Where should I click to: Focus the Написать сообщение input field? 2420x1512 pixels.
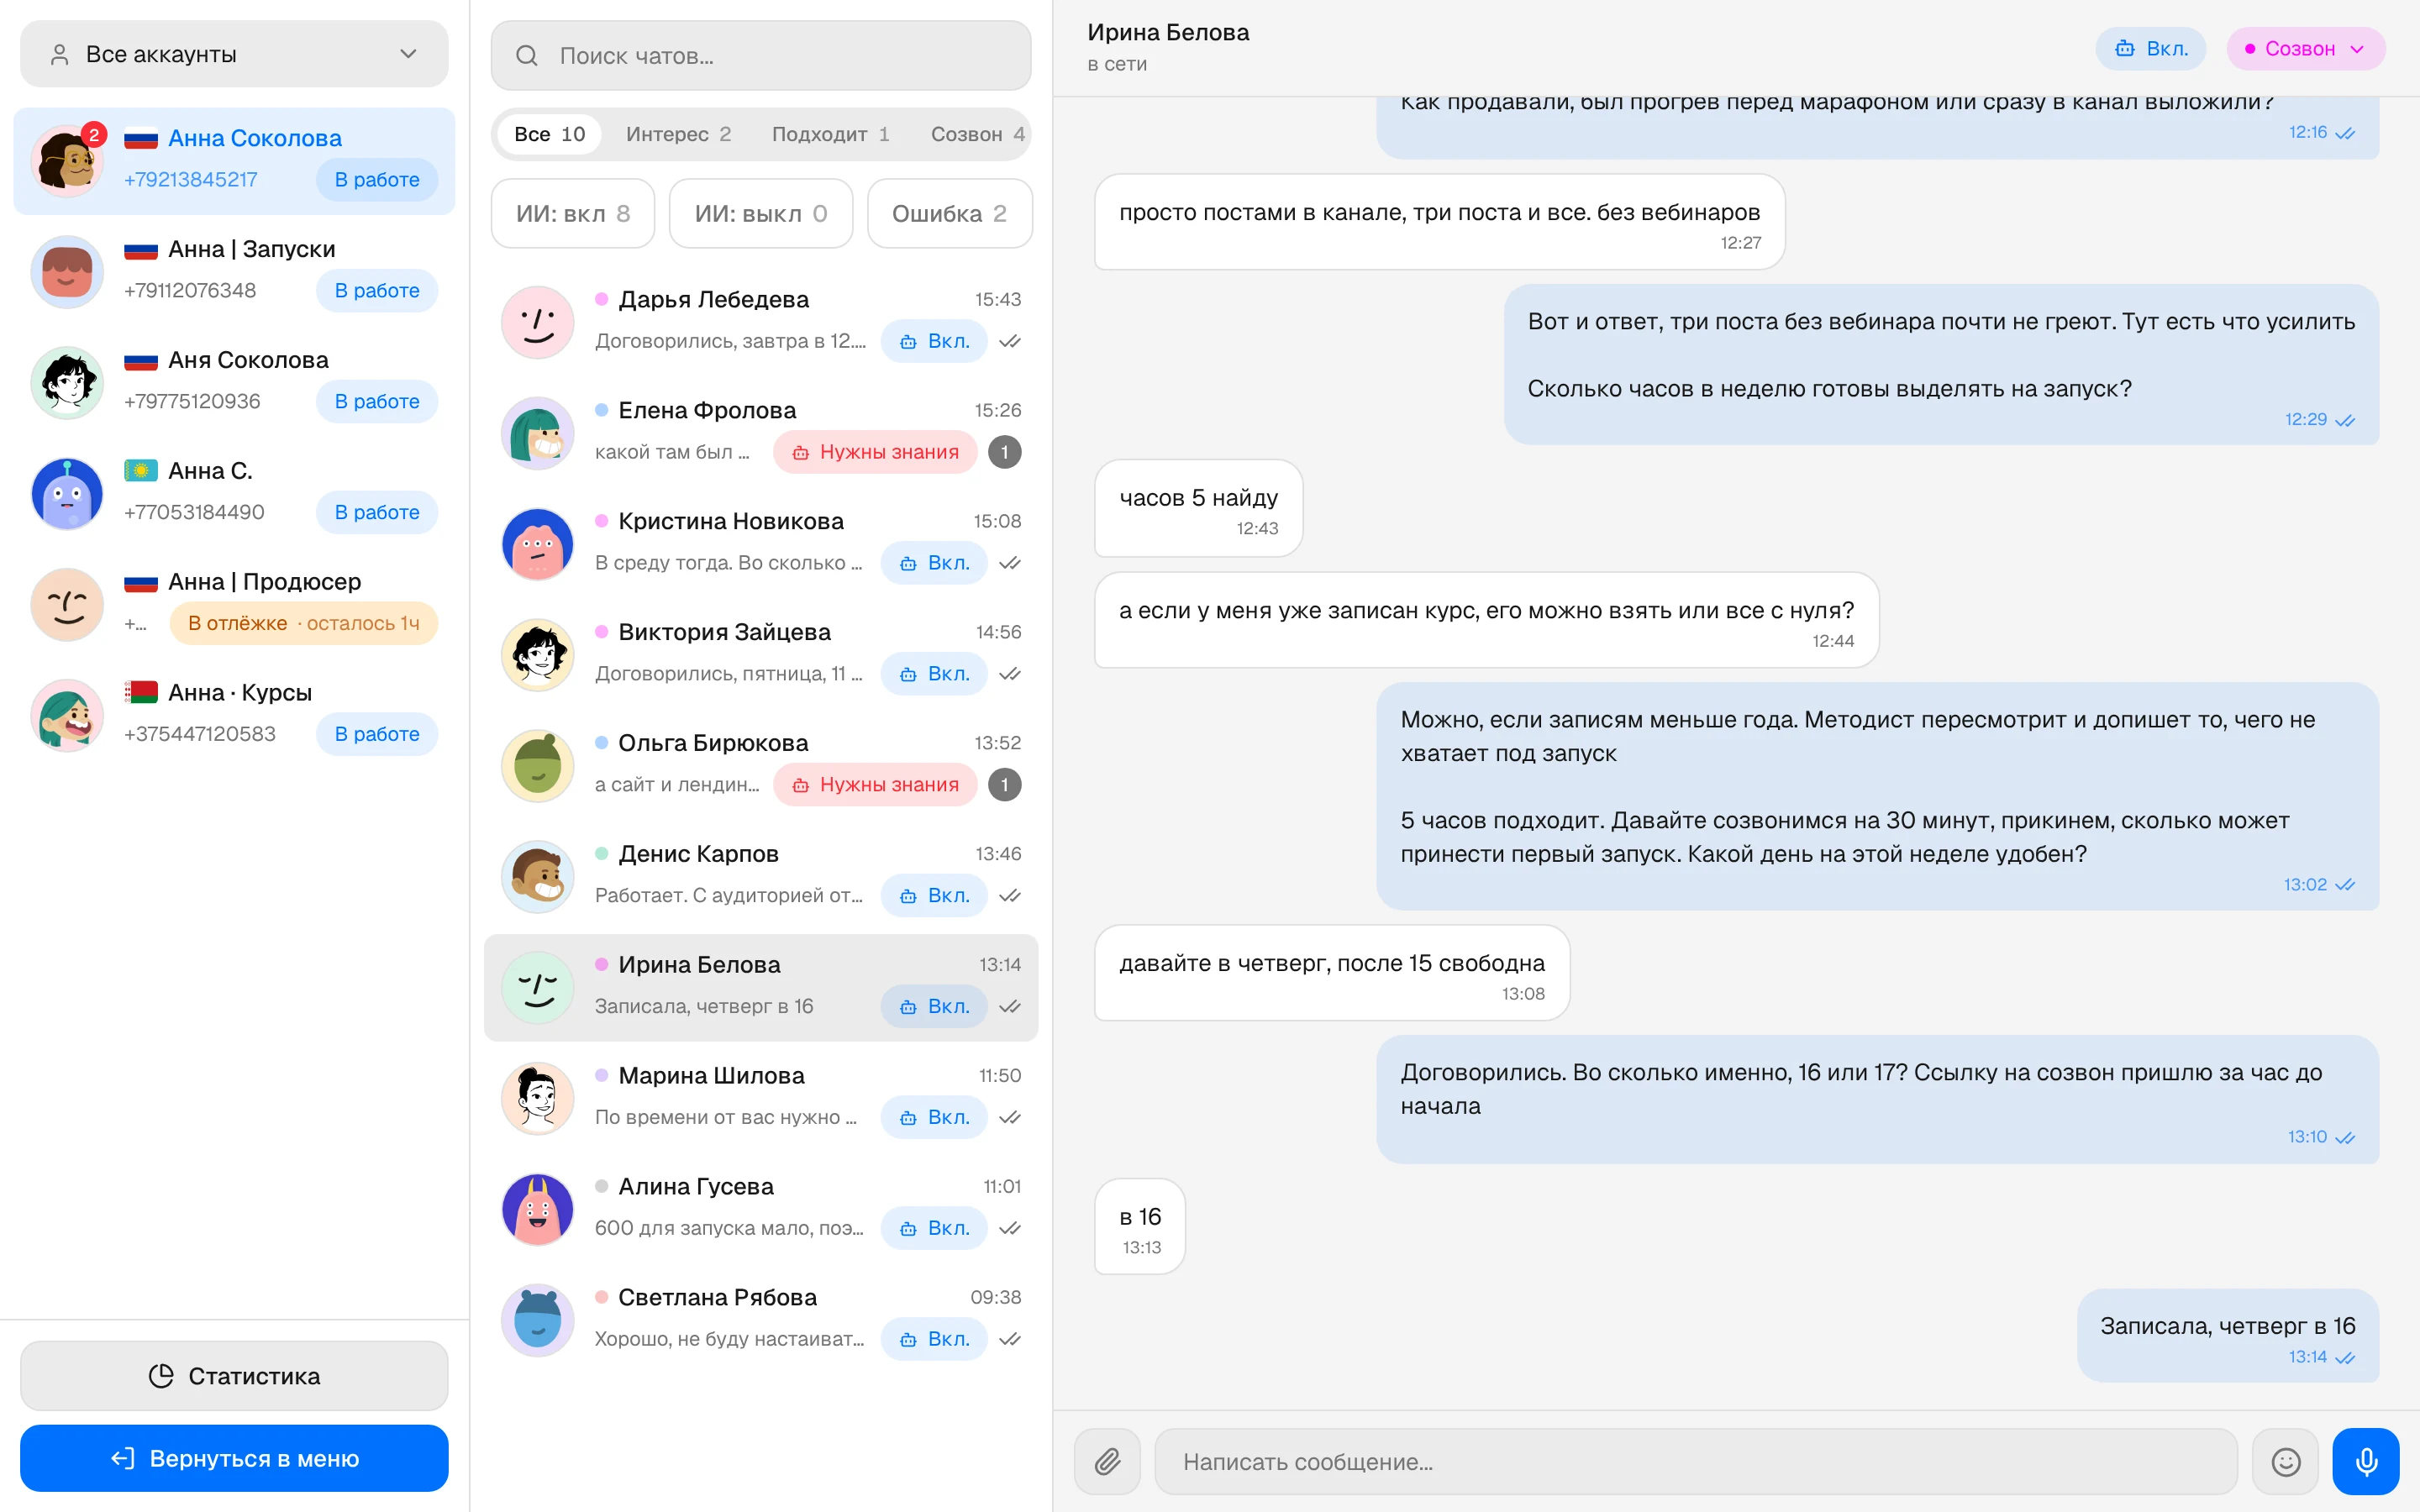1696,1461
